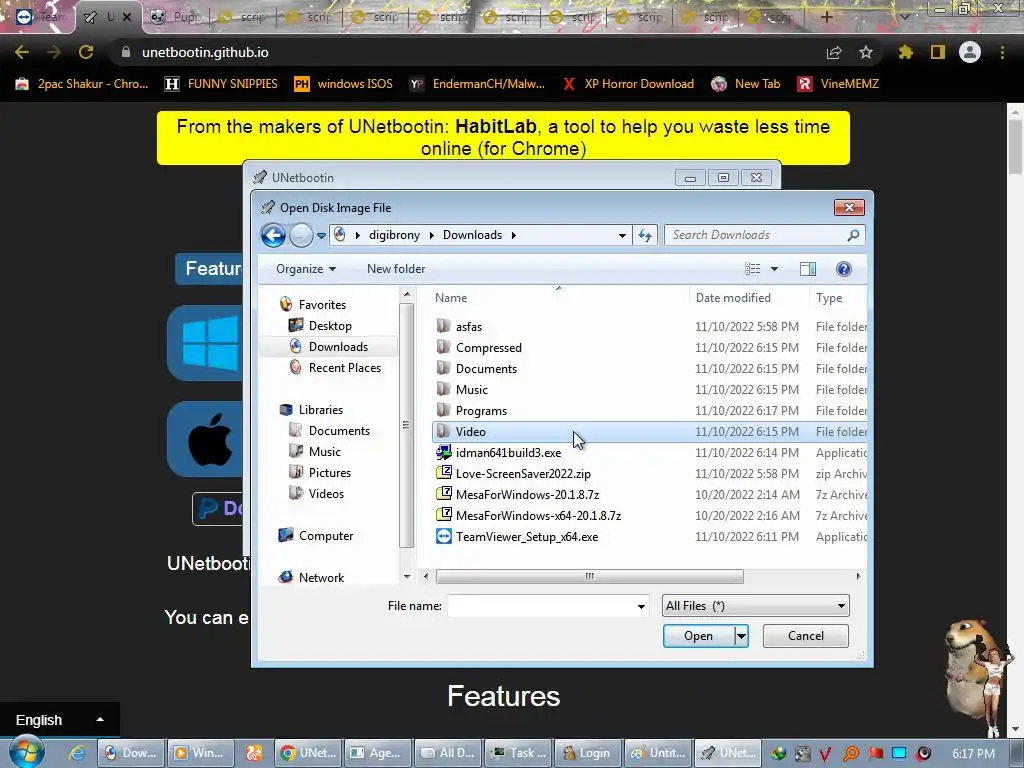Sort by Name column header
This screenshot has height=768, width=1024.
point(451,298)
